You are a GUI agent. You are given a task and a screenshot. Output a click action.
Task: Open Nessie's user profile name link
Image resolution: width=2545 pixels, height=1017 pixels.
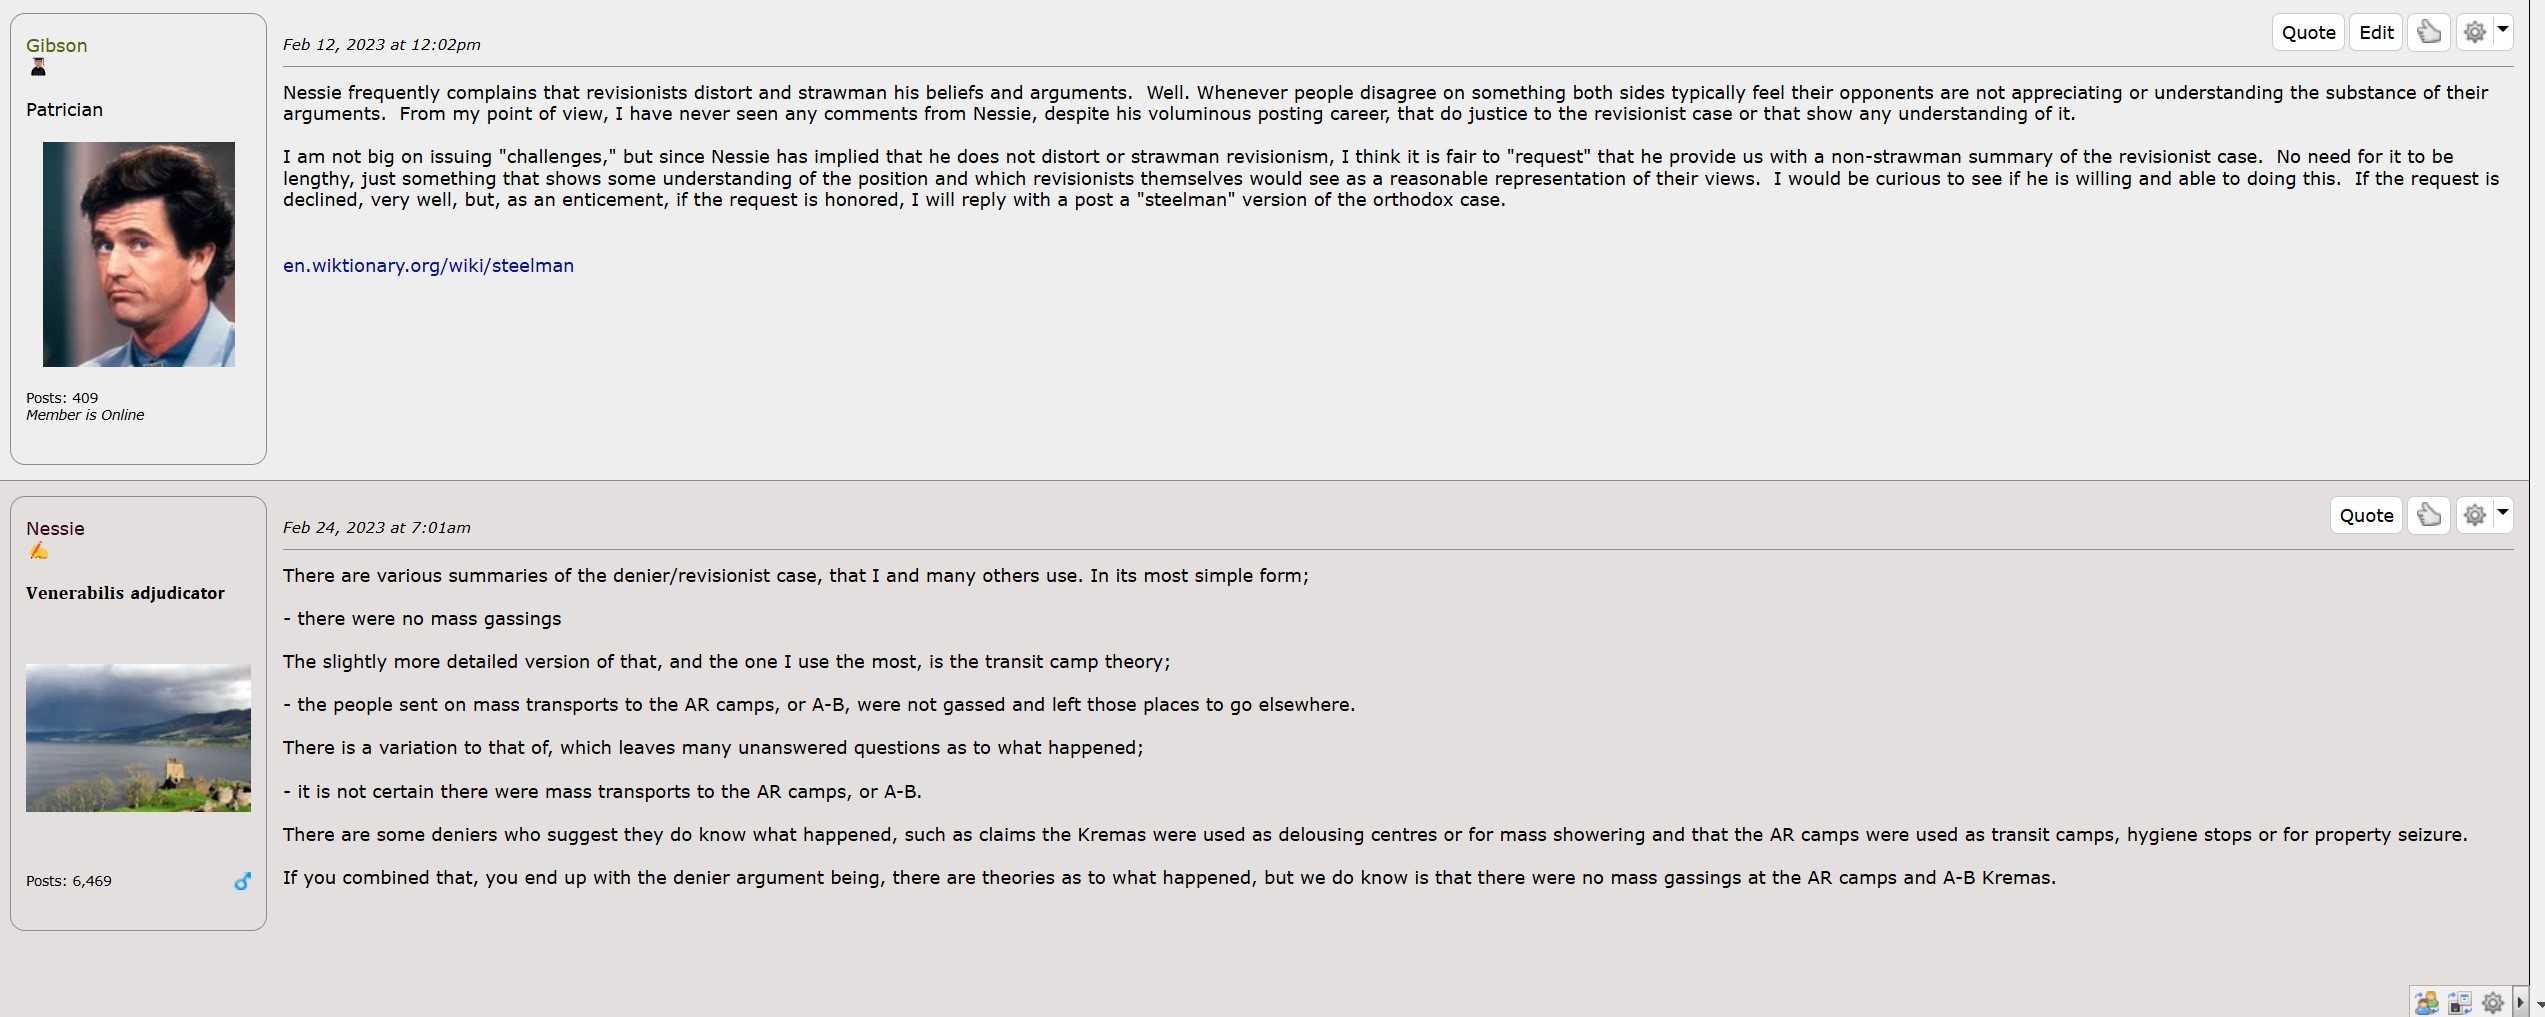pos(55,529)
